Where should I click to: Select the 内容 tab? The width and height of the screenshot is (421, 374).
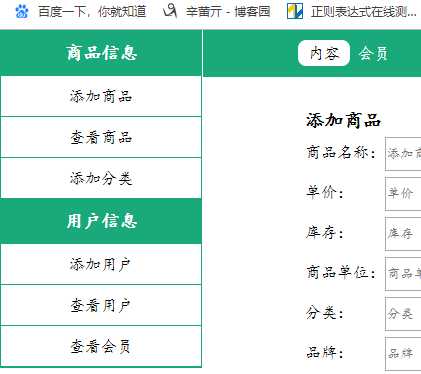tap(324, 53)
